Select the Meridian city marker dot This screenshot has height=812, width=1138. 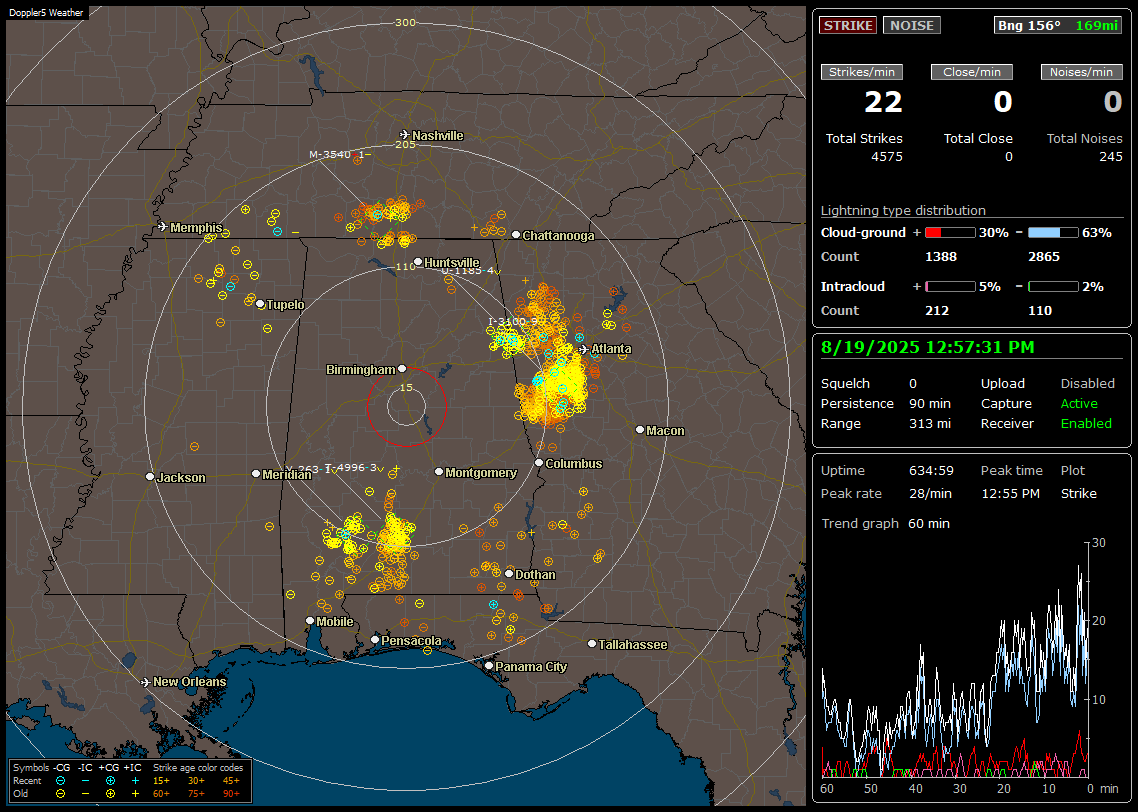tap(255, 473)
